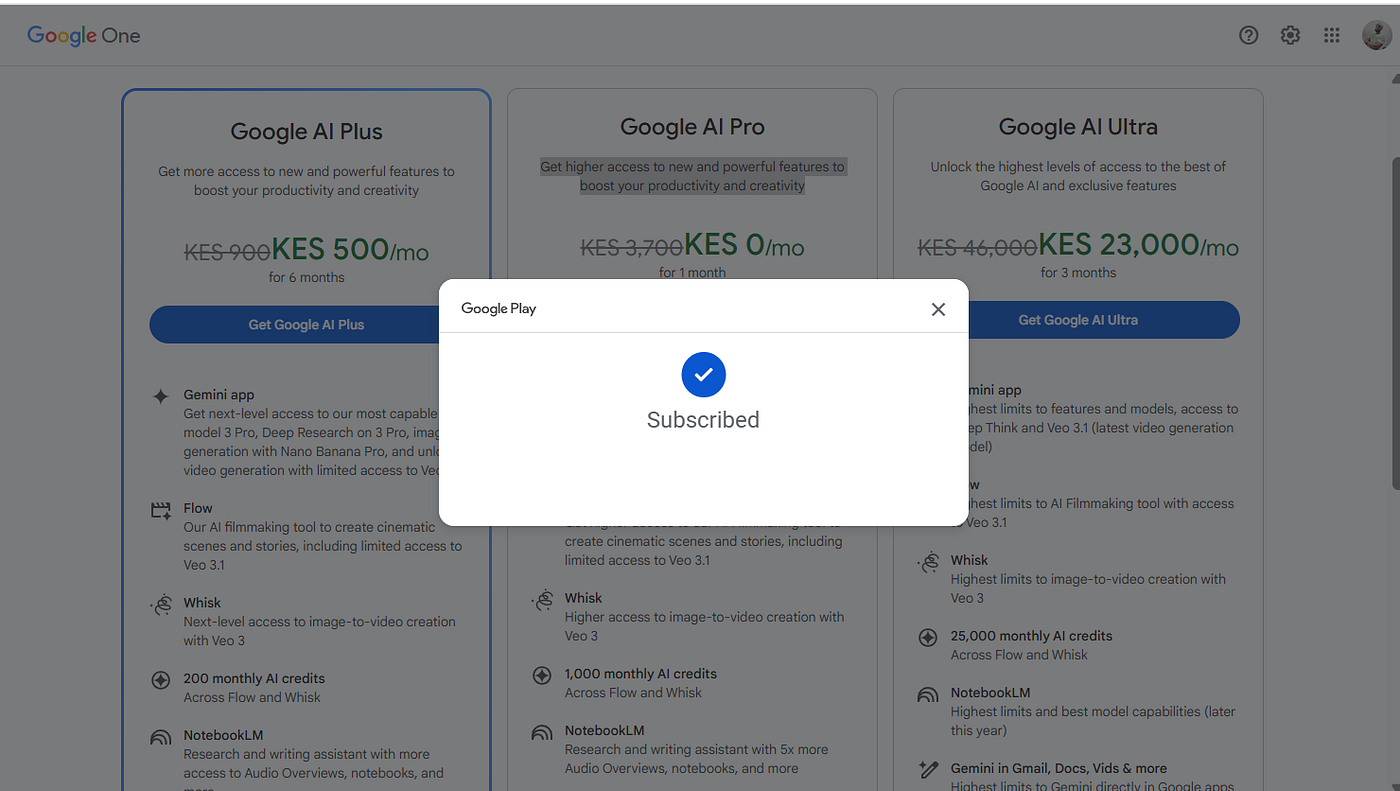The image size is (1400, 791).
Task: Close the Google Play subscribed dialog
Action: coord(937,309)
